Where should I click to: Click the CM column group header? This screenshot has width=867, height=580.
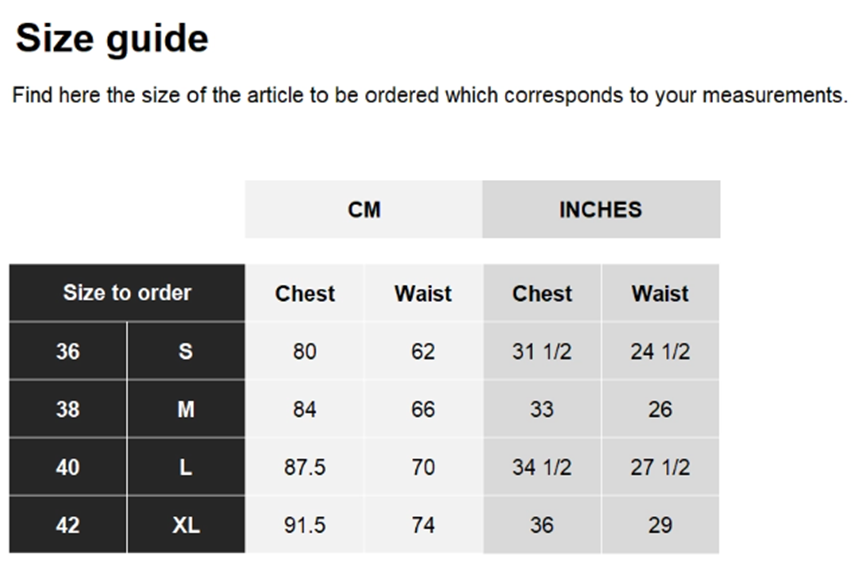364,210
